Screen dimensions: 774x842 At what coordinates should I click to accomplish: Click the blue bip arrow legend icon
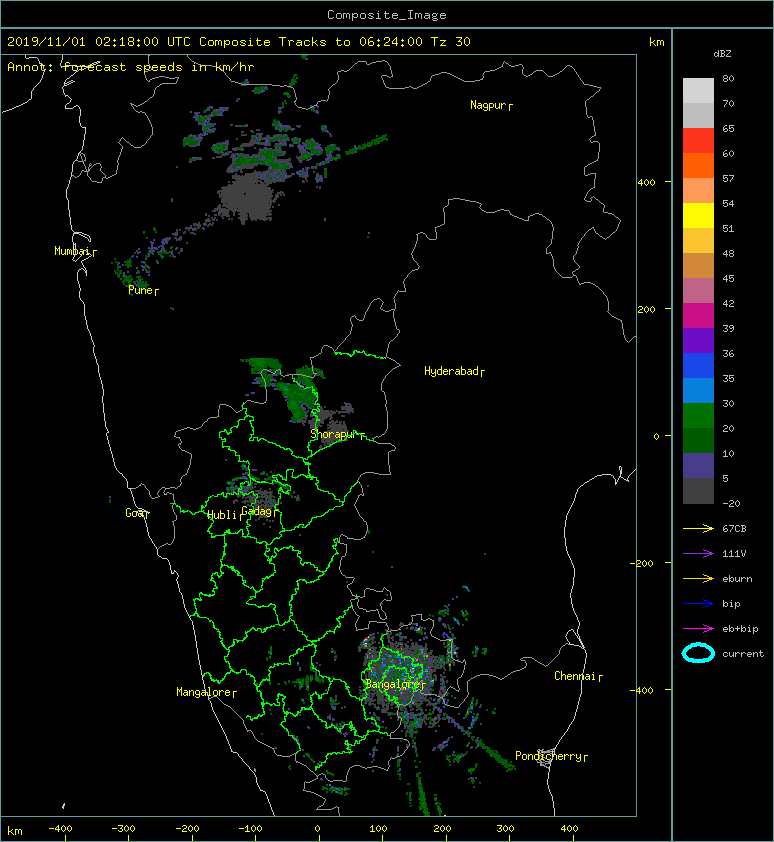click(698, 604)
